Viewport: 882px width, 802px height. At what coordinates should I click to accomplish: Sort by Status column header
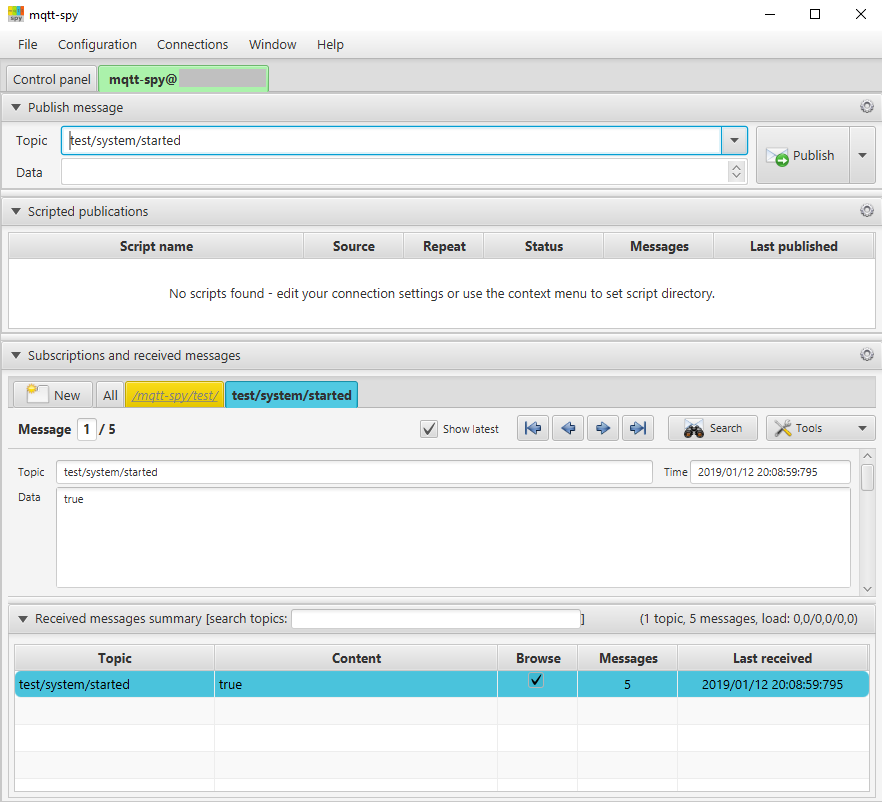[x=543, y=246]
